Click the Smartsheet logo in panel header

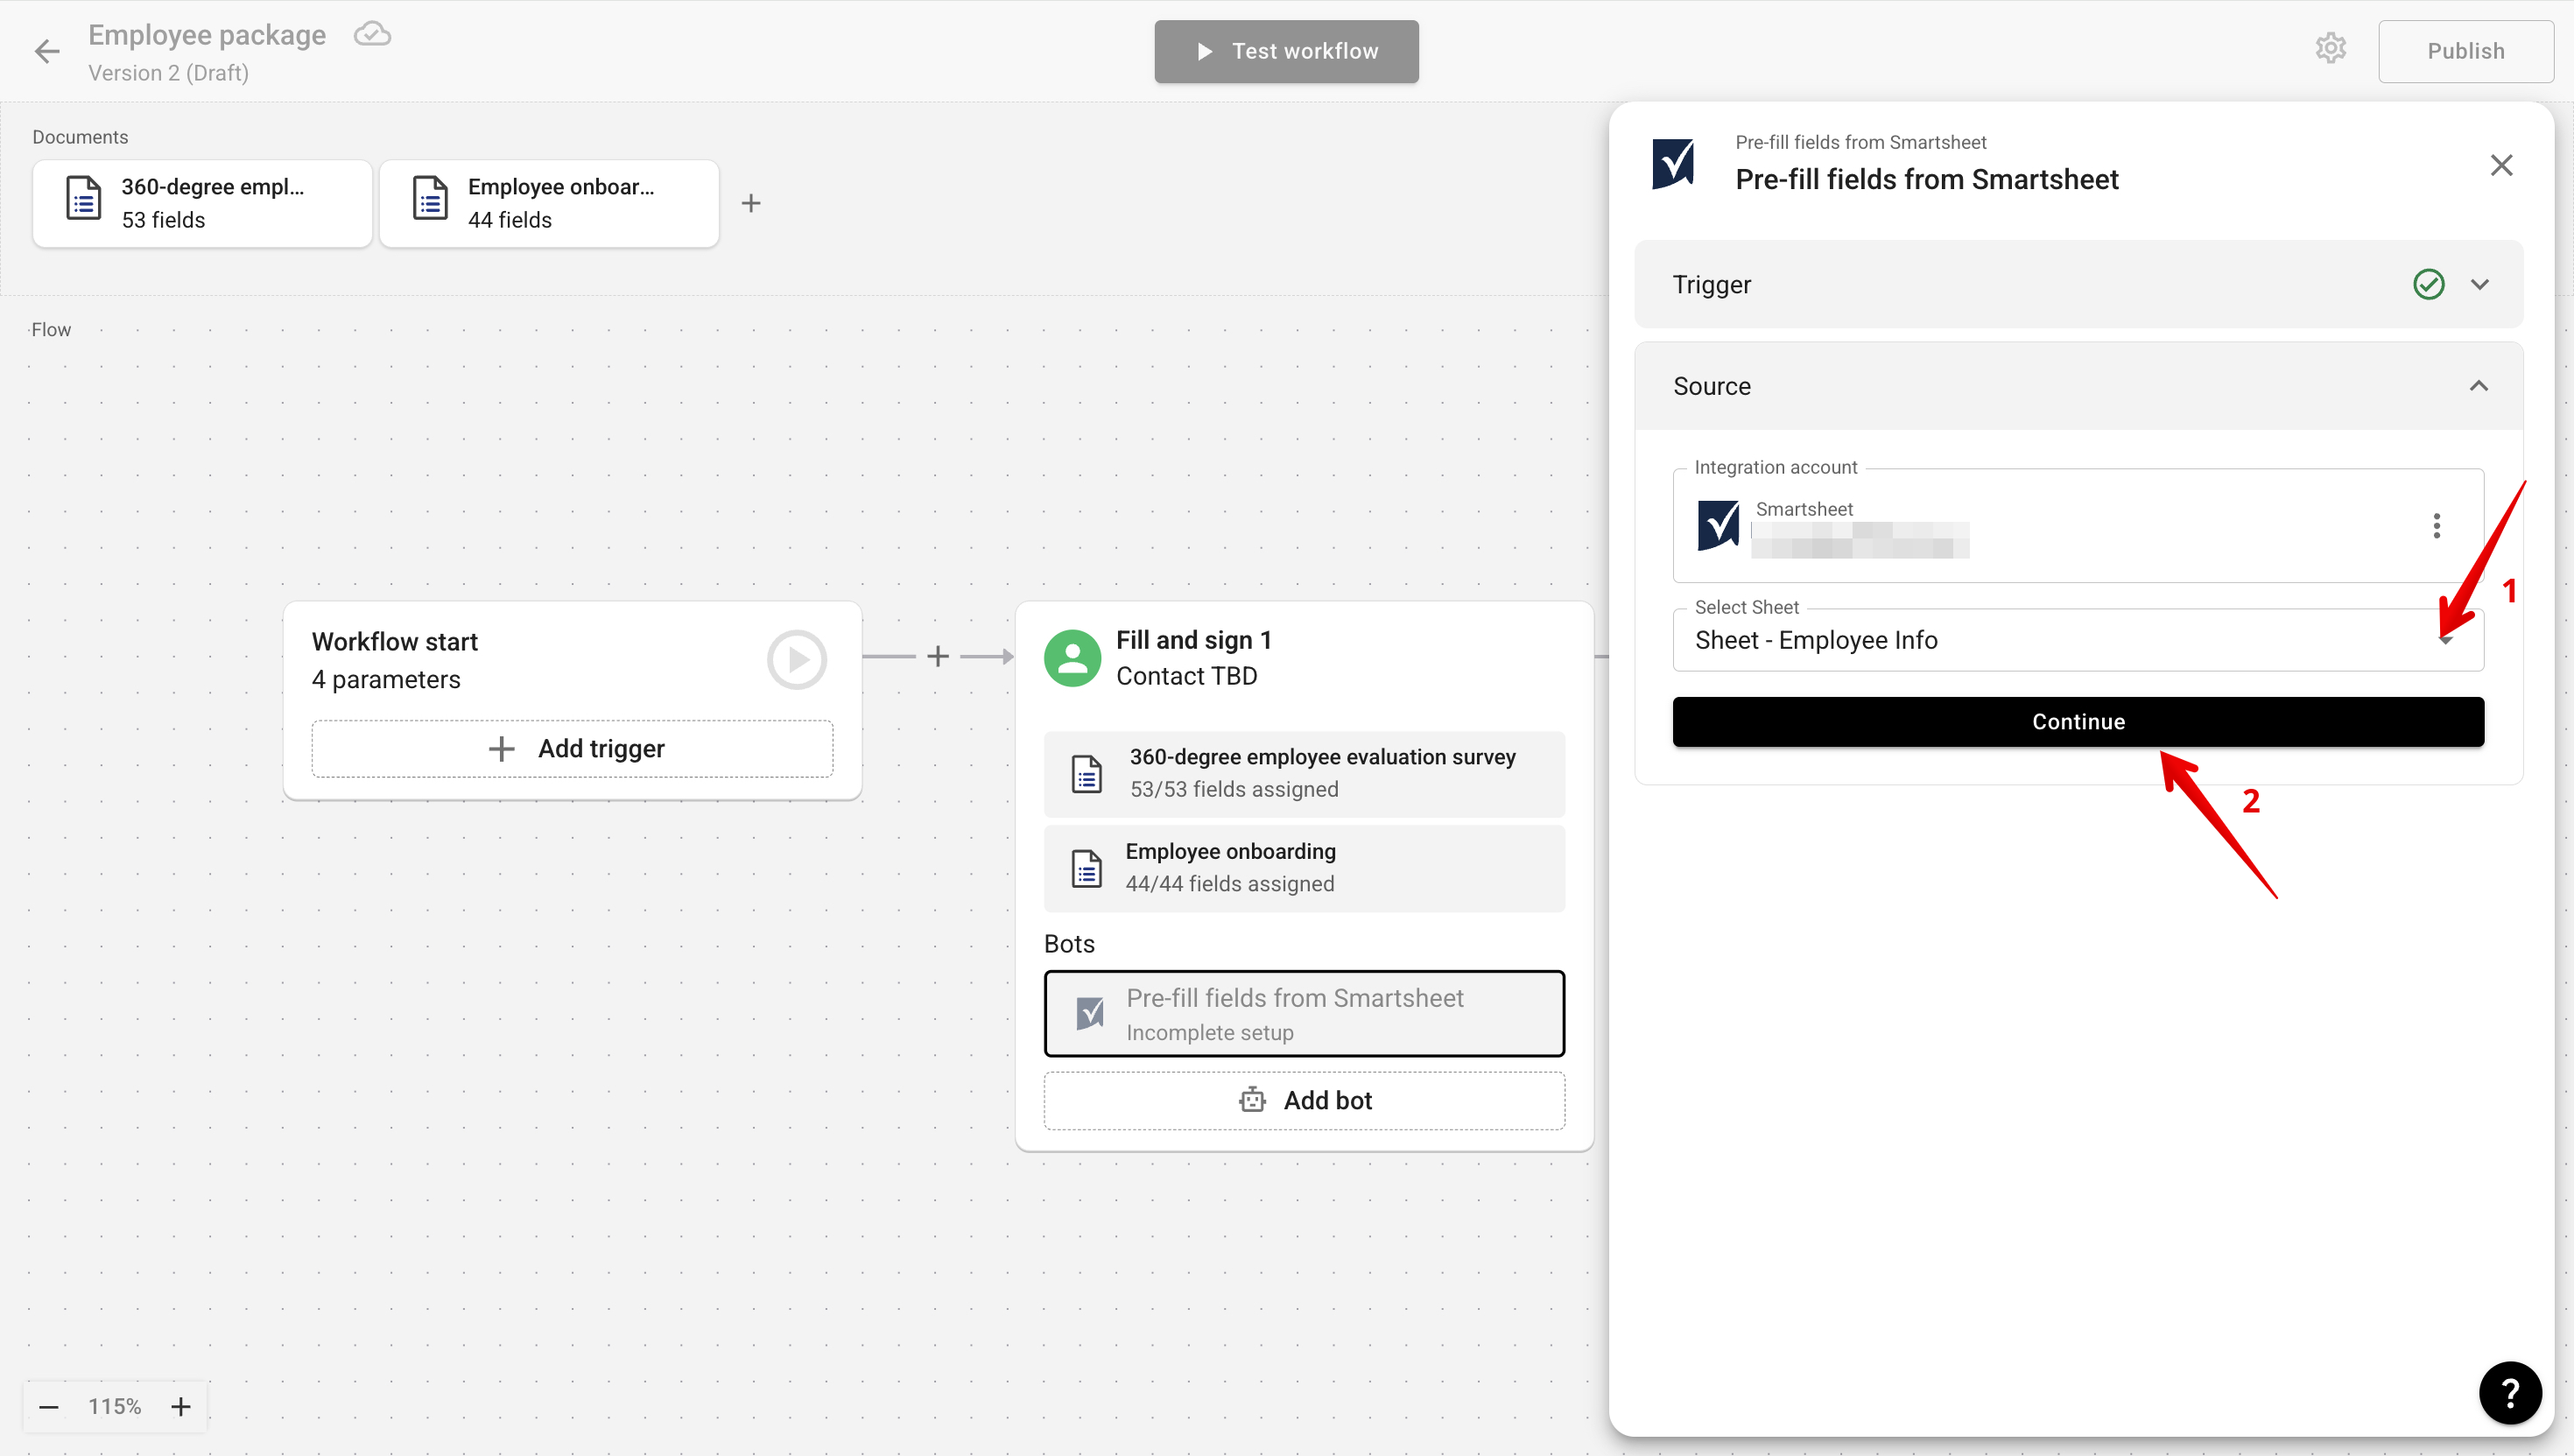pyautogui.click(x=1673, y=164)
